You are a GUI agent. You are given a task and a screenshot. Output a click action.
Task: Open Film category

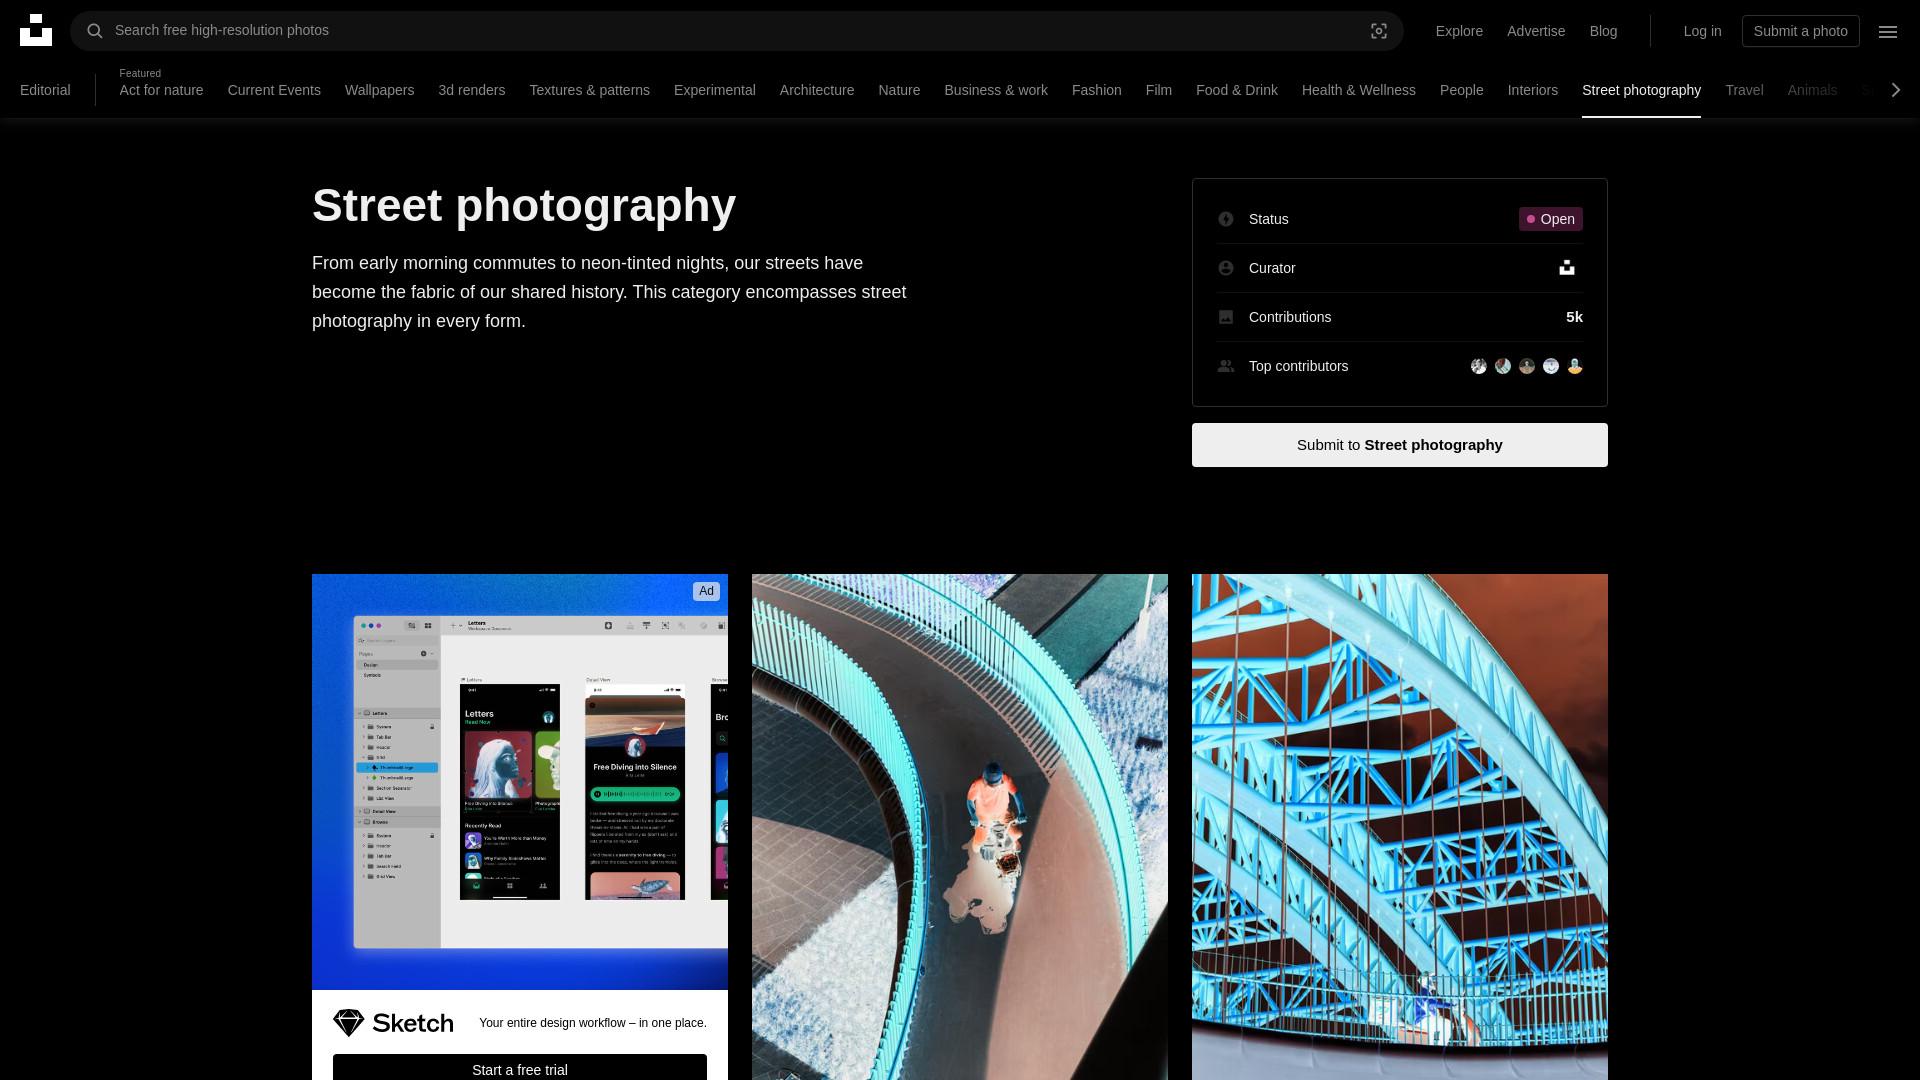click(x=1158, y=90)
